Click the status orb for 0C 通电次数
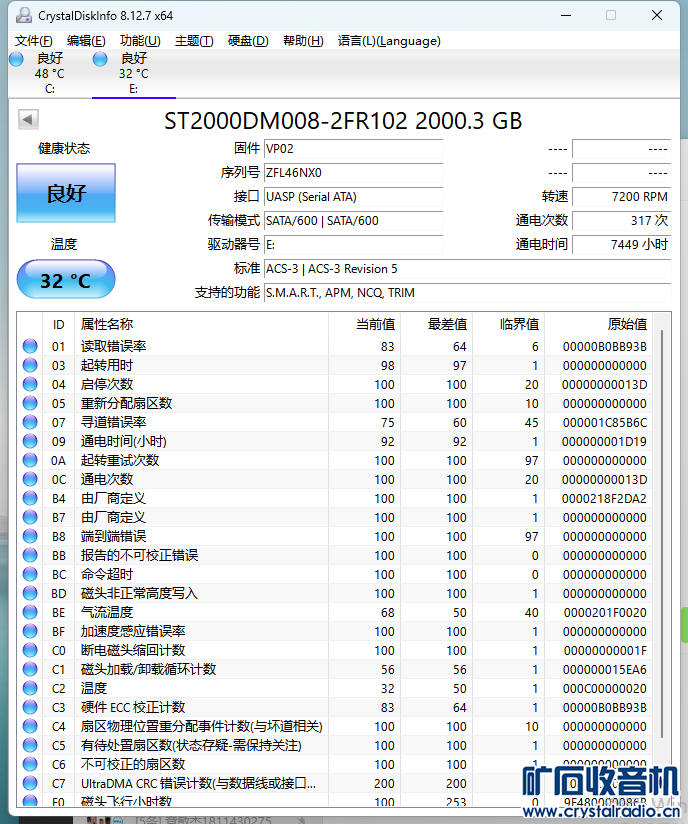Viewport: 688px width, 824px height. click(x=30, y=479)
